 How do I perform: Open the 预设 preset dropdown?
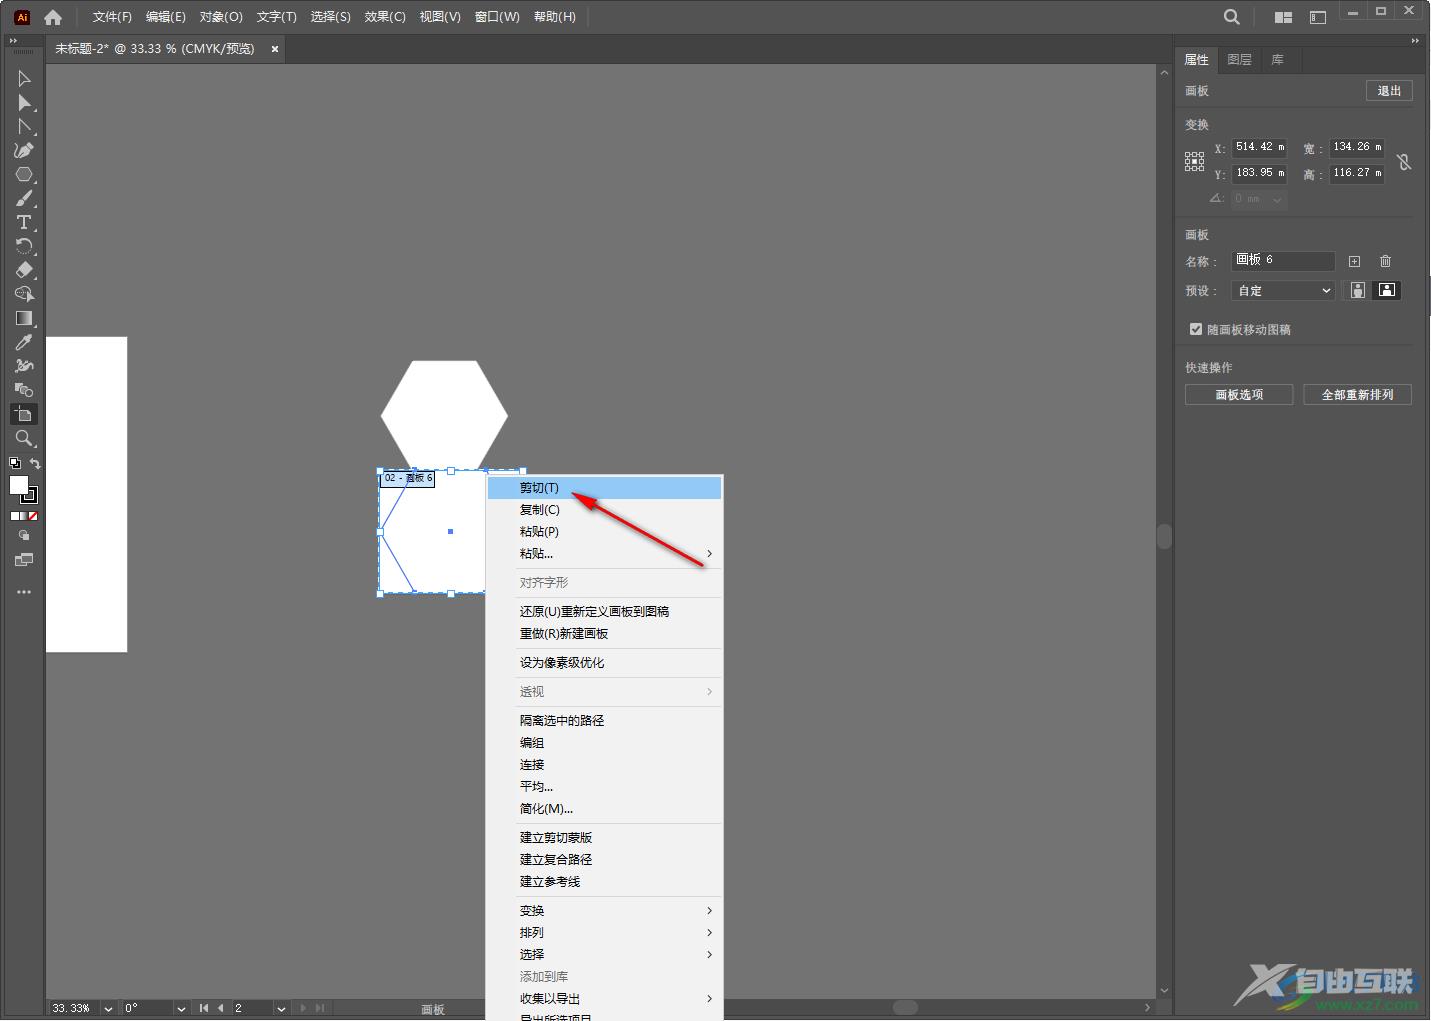pyautogui.click(x=1284, y=291)
